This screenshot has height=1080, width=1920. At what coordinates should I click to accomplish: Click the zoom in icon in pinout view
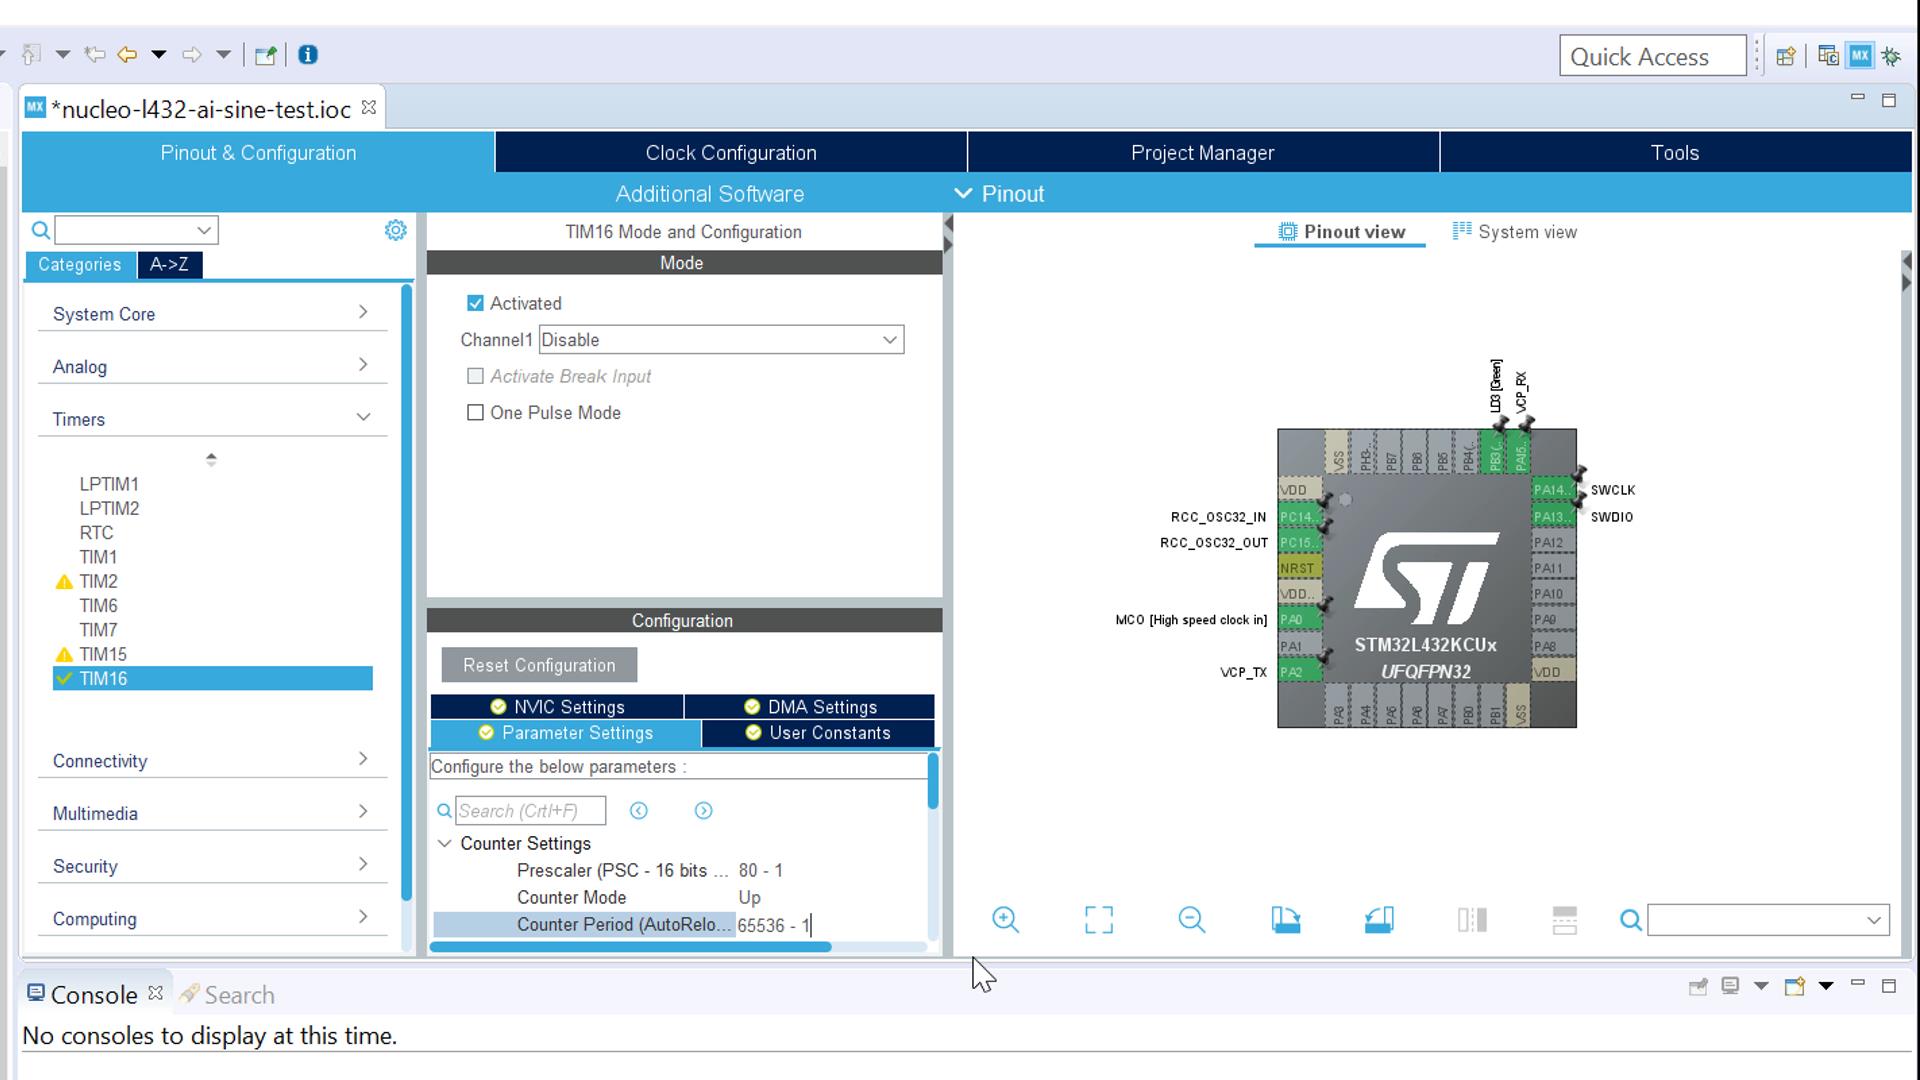coord(1005,919)
